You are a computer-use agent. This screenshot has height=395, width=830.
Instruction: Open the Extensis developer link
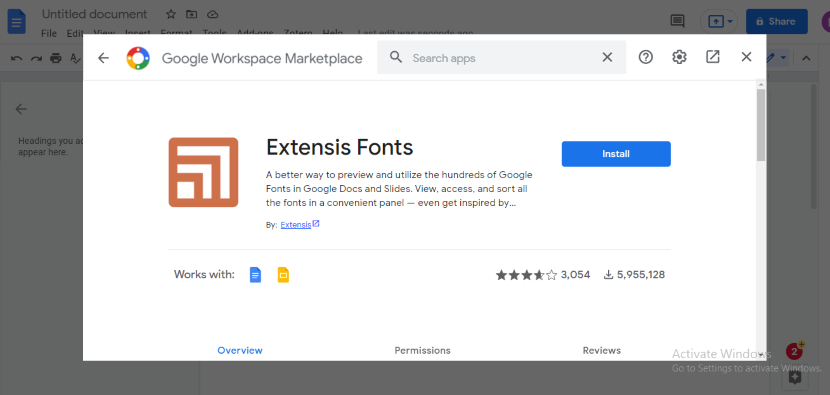pos(296,225)
